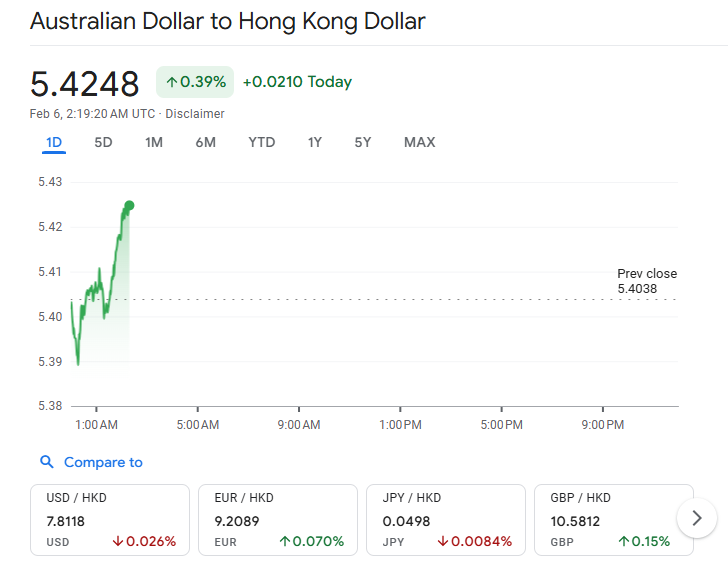This screenshot has width=728, height=573.
Task: Click the Compare to search icon
Action: click(x=46, y=462)
